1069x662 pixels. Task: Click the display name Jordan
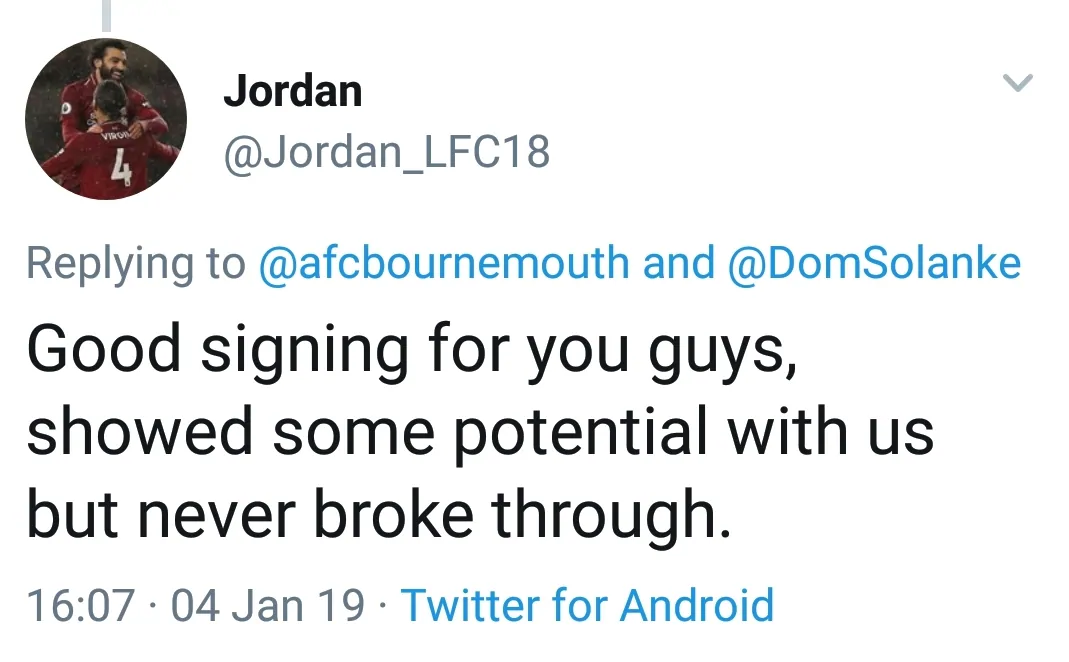(x=292, y=92)
